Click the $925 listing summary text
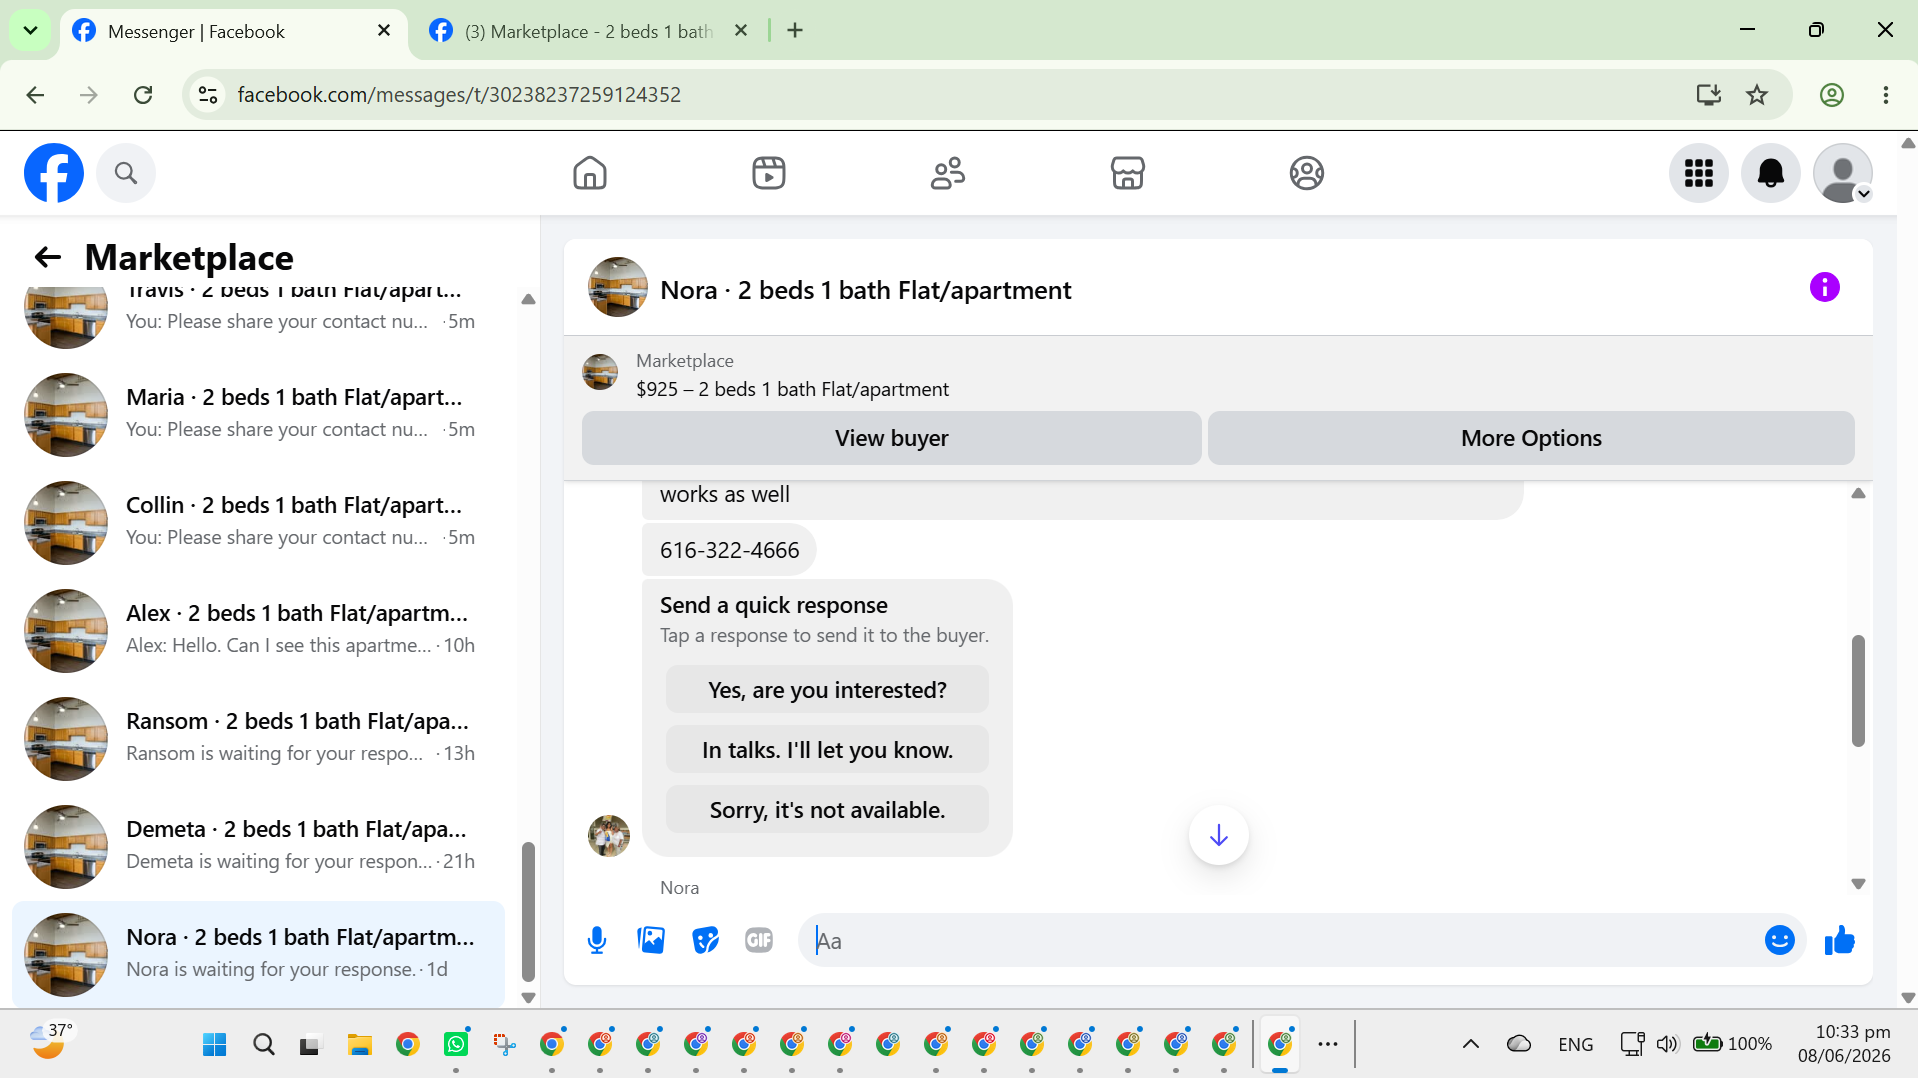The width and height of the screenshot is (1918, 1078). (x=792, y=389)
